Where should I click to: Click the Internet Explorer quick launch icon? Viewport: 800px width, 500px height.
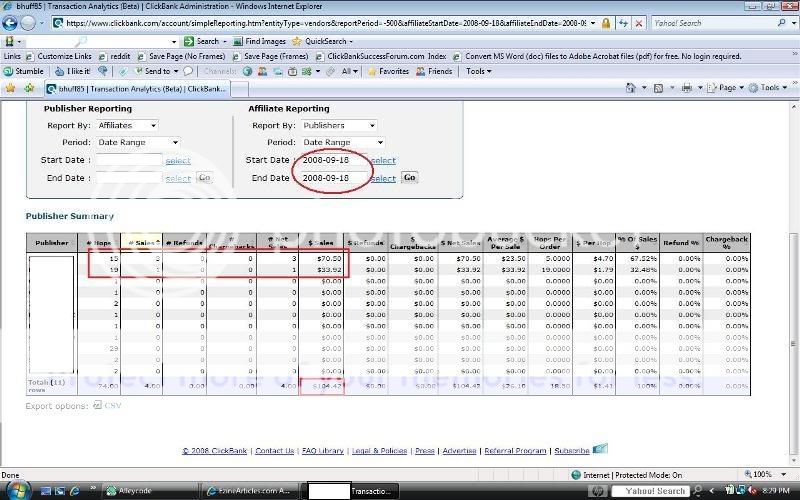point(75,491)
